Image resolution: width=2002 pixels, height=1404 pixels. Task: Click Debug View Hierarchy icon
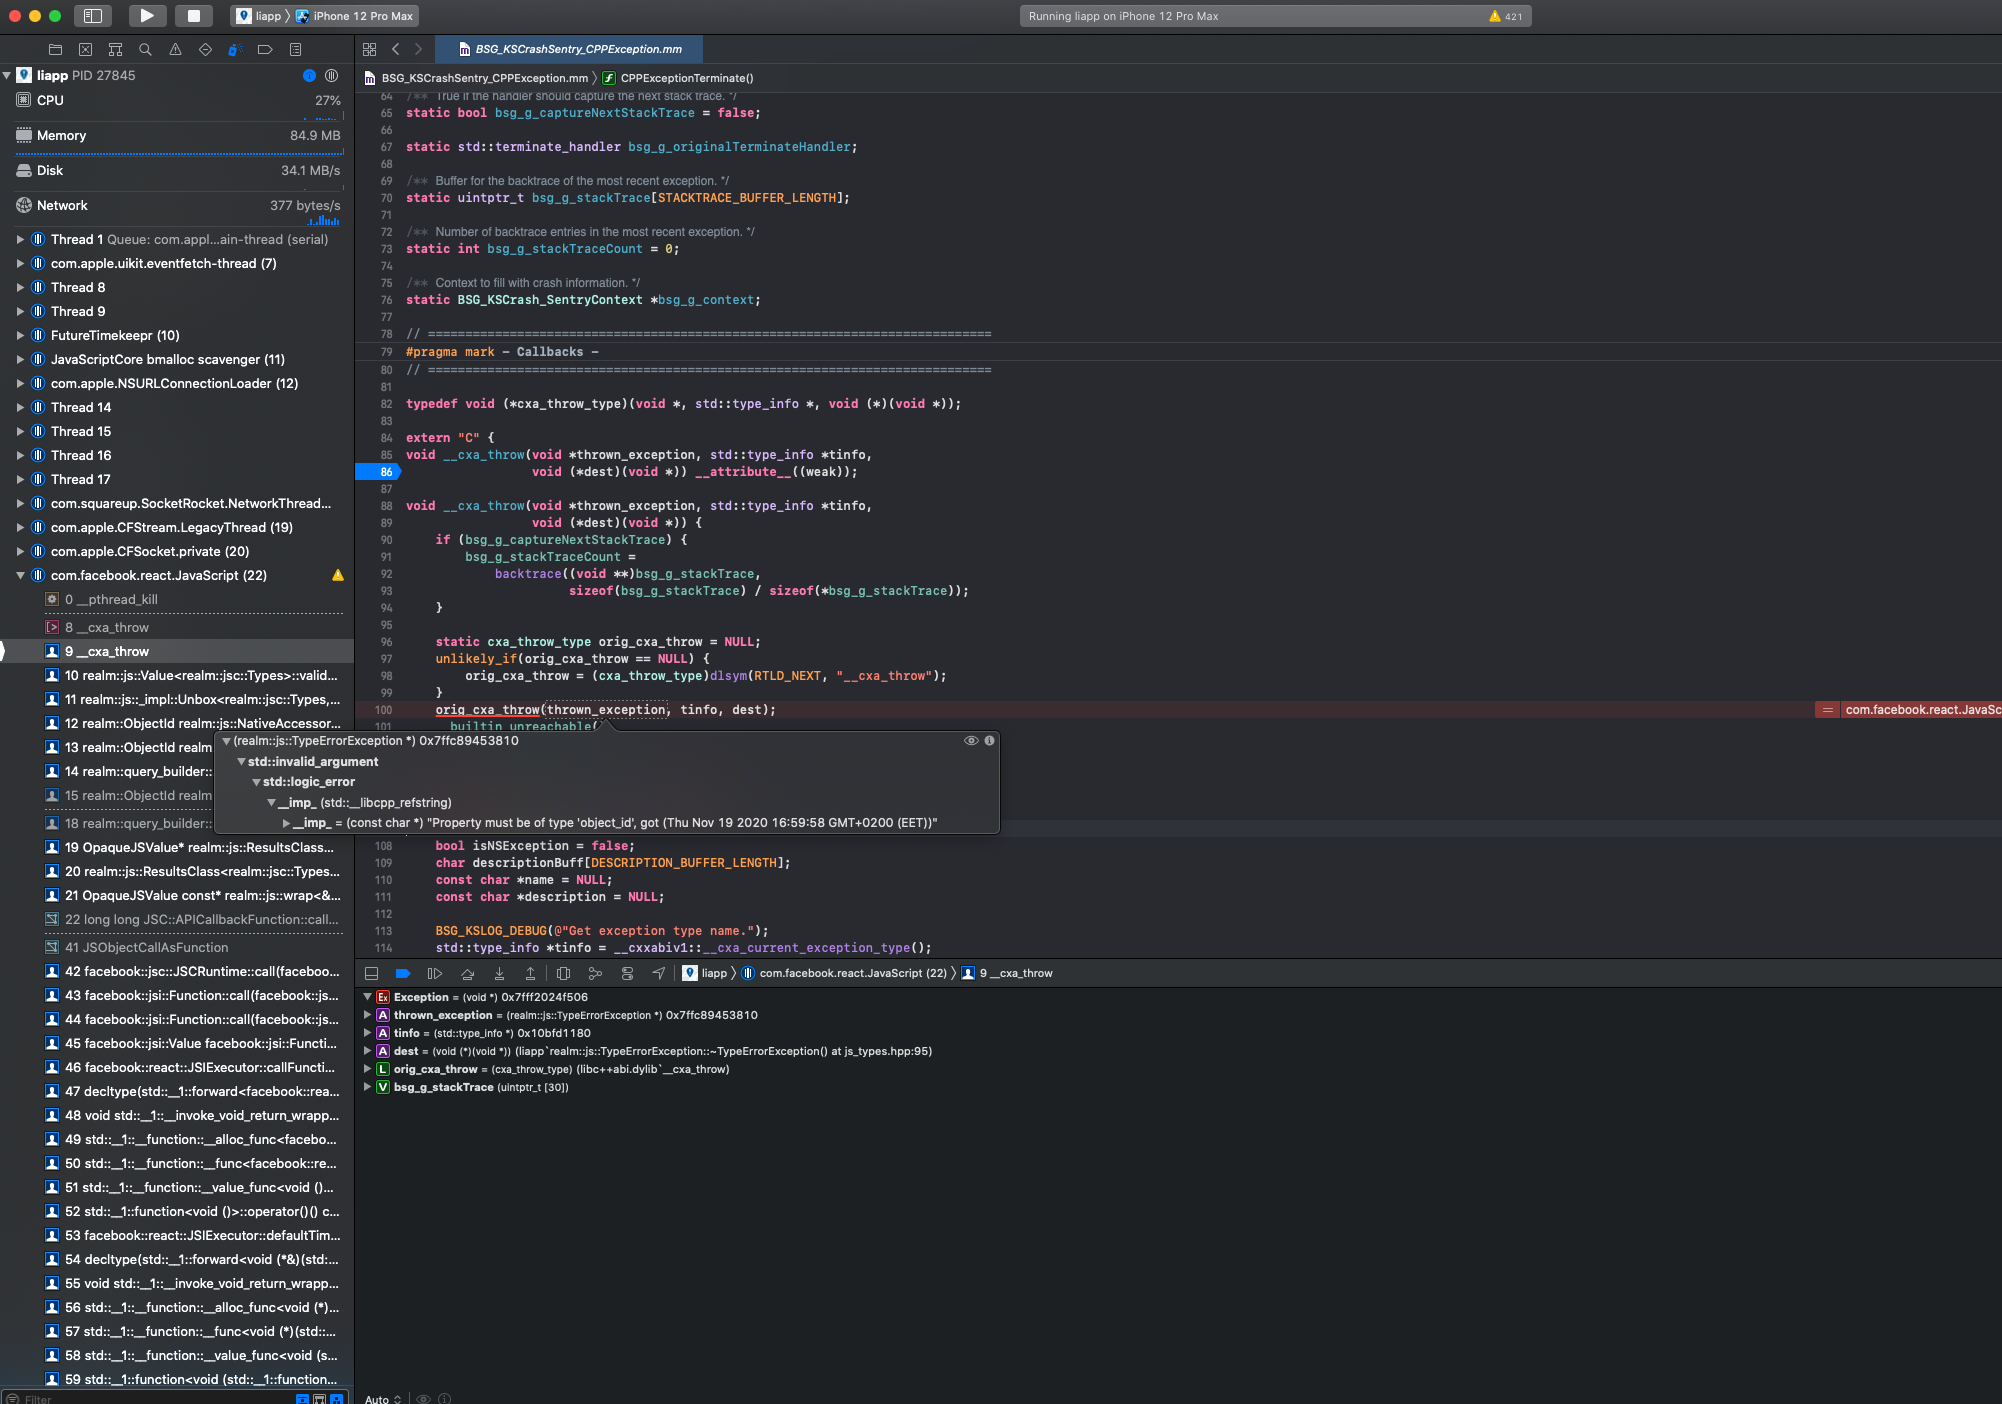tap(563, 973)
